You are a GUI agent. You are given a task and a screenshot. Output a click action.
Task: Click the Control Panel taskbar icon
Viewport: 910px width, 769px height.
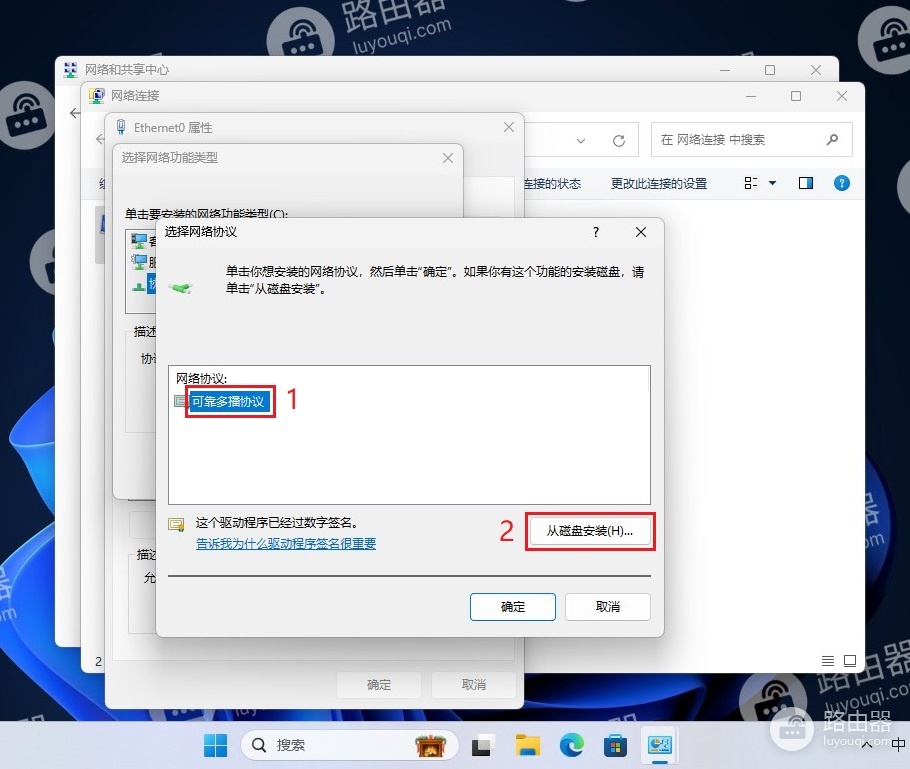point(660,745)
